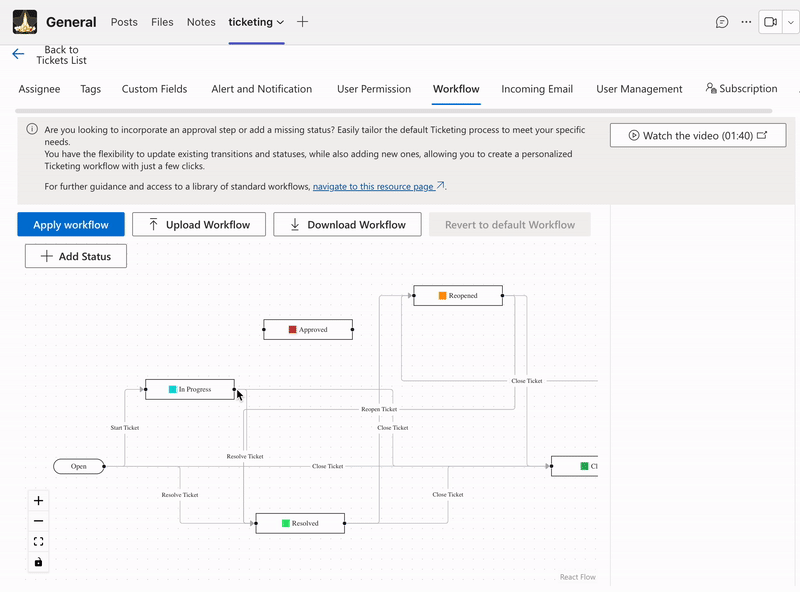Image resolution: width=800 pixels, height=592 pixels.
Task: Open Alert and Notification tab
Action: point(262,89)
